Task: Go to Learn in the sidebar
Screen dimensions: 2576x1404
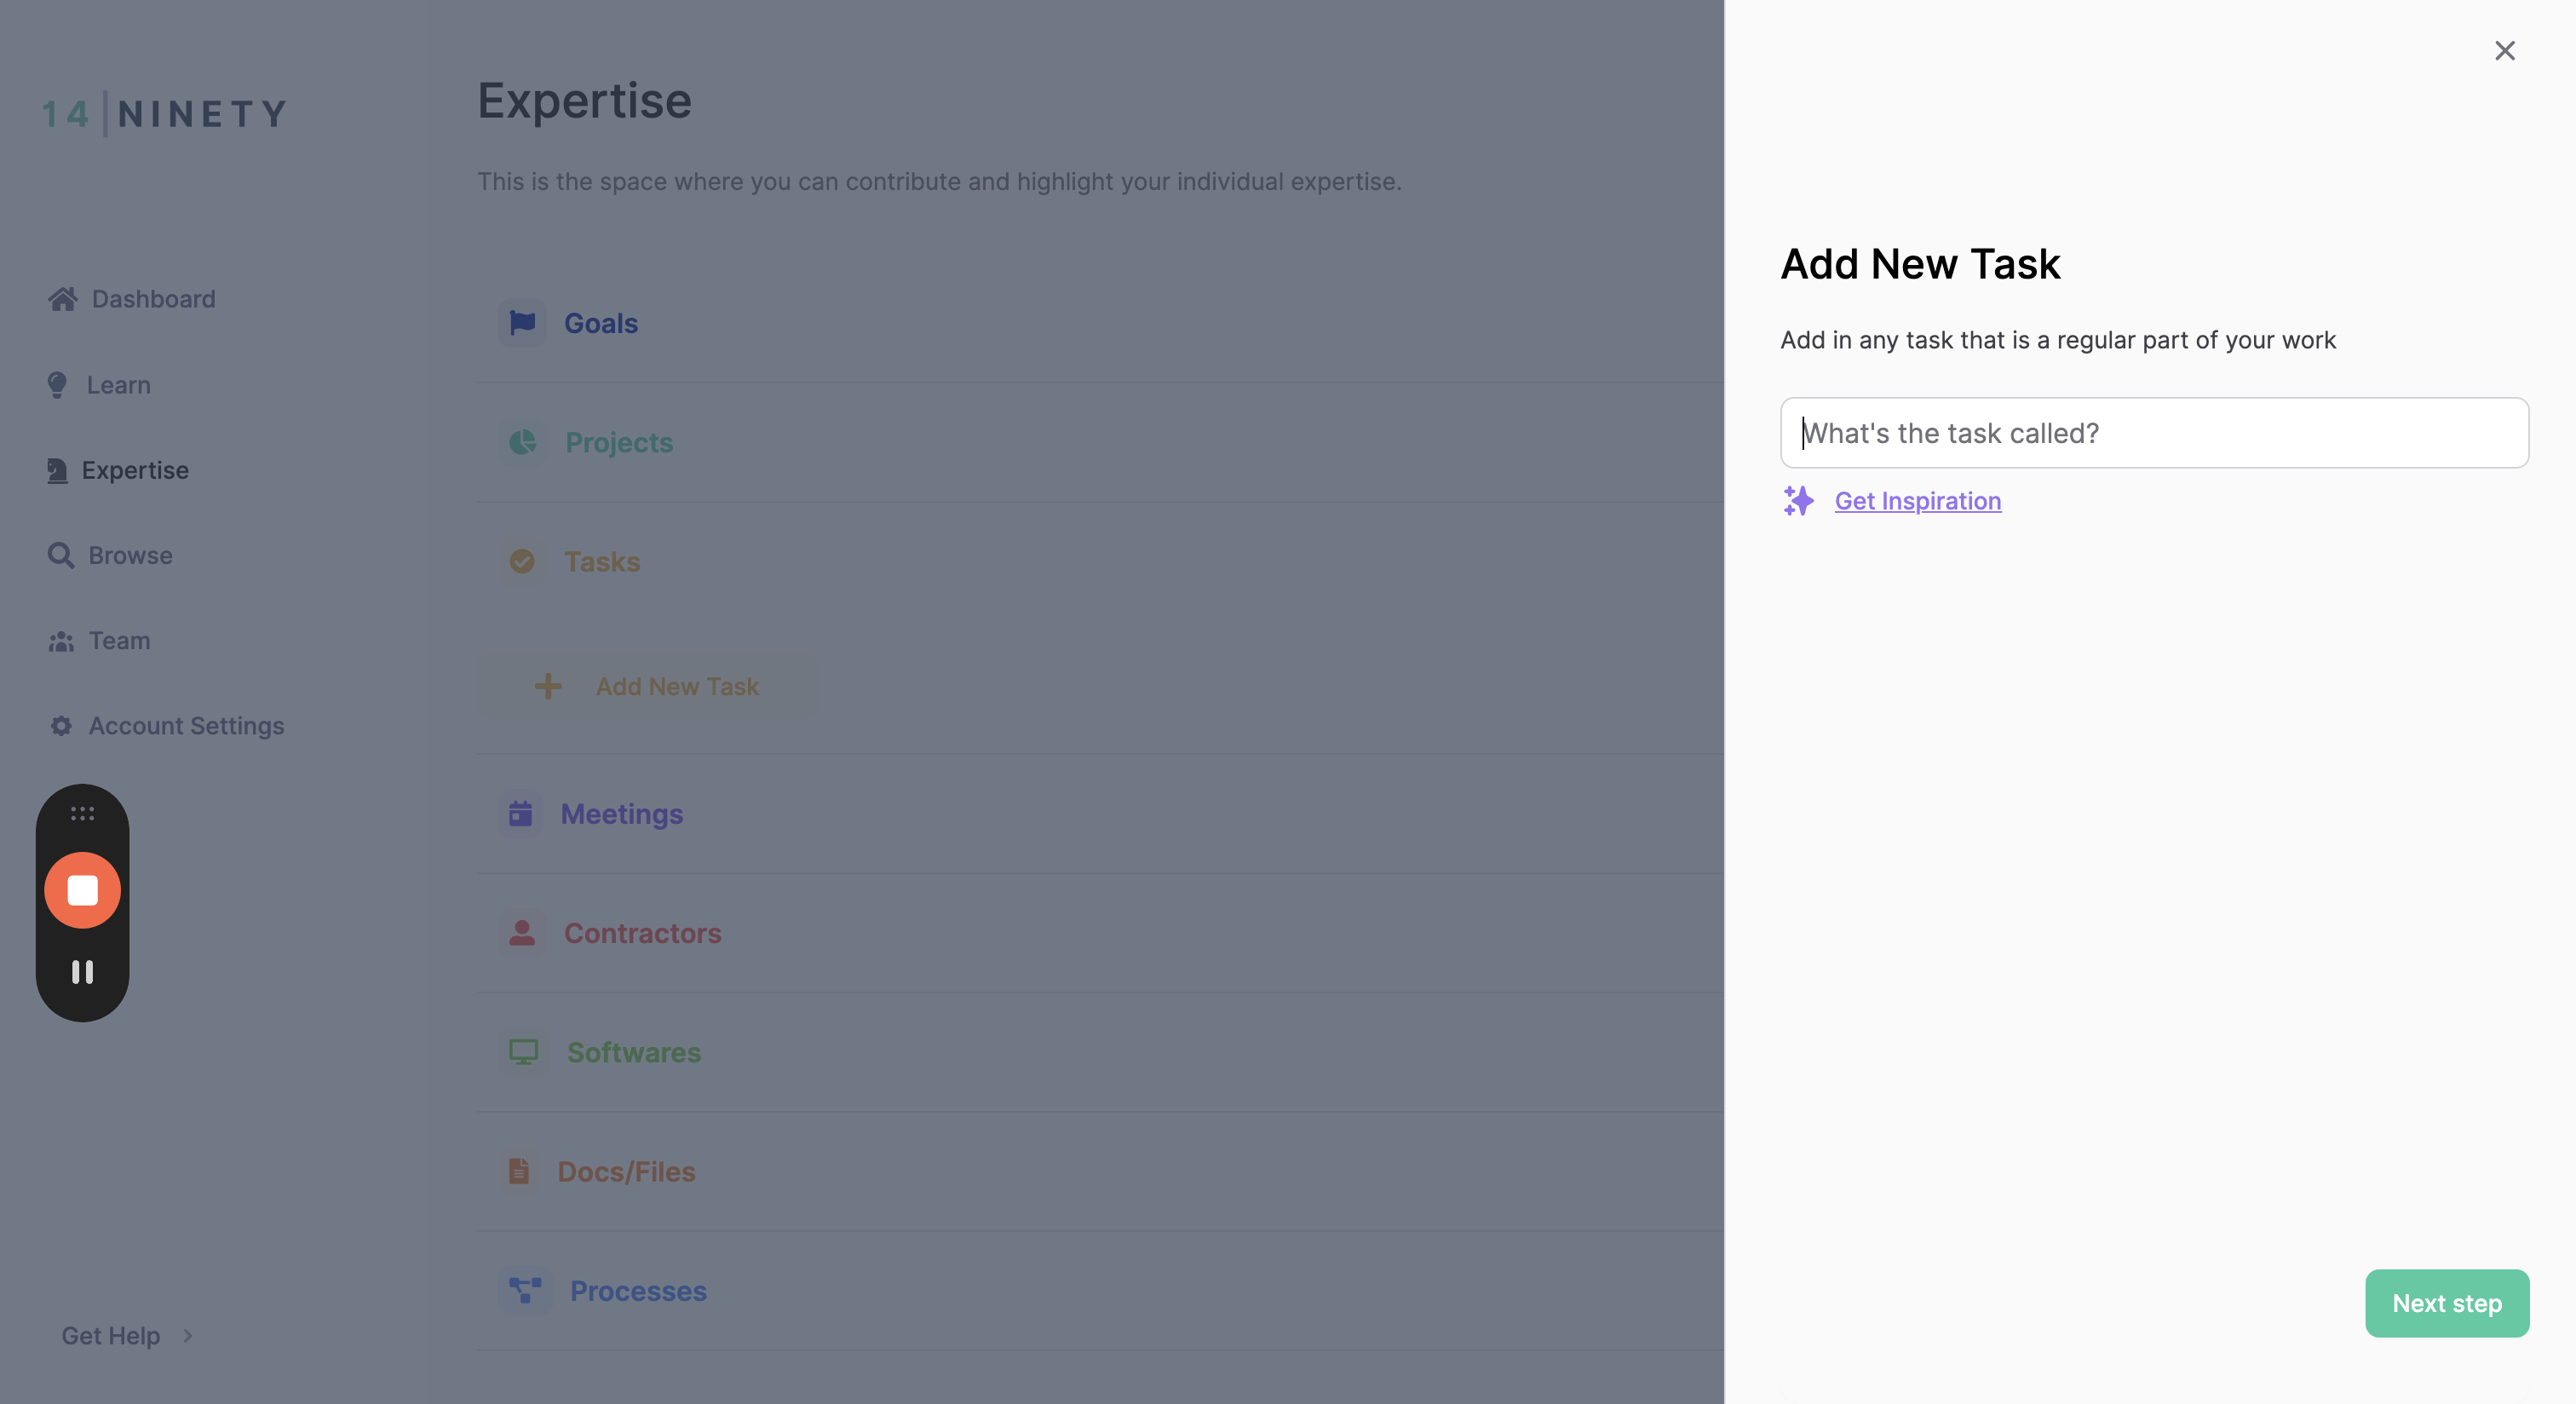Action: (x=118, y=385)
